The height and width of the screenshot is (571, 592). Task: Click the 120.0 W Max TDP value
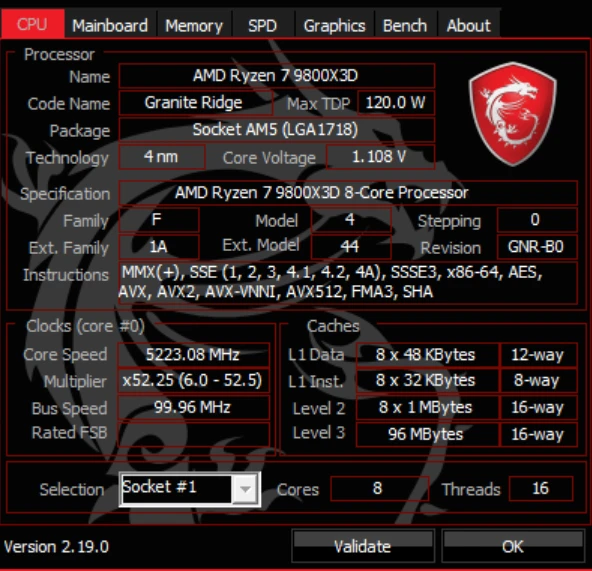point(396,103)
